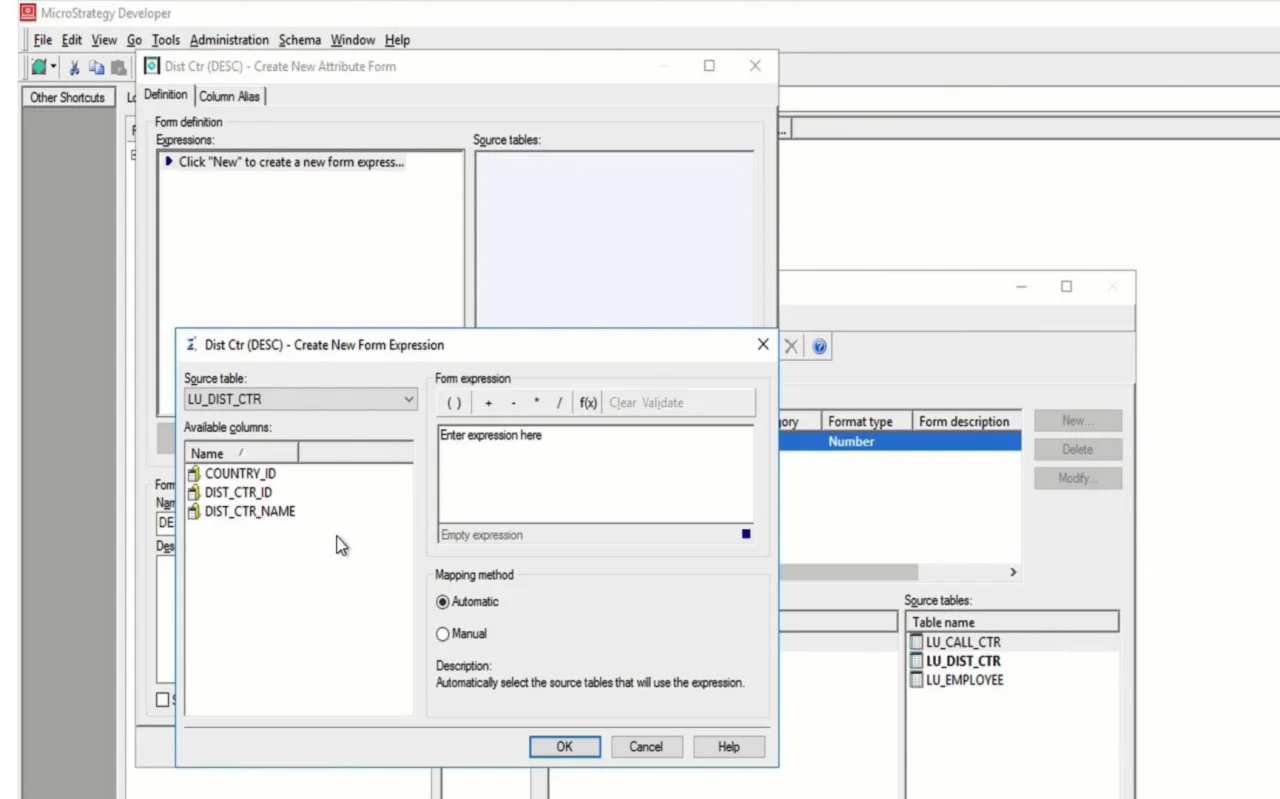Open the dropdown arrow beside the globe icon
This screenshot has height=799, width=1280.
click(54, 67)
